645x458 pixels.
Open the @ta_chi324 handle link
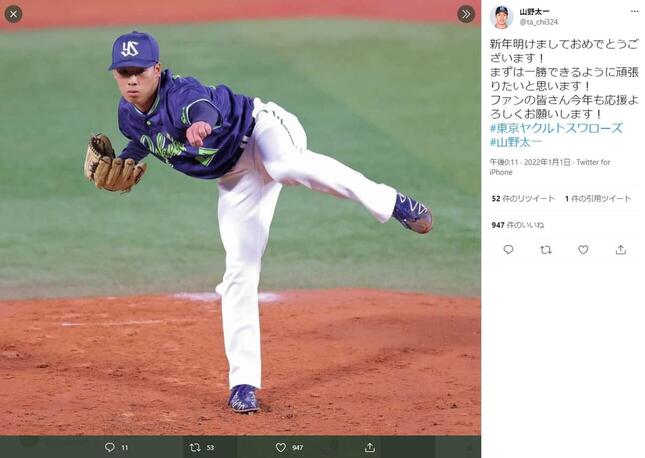click(538, 22)
